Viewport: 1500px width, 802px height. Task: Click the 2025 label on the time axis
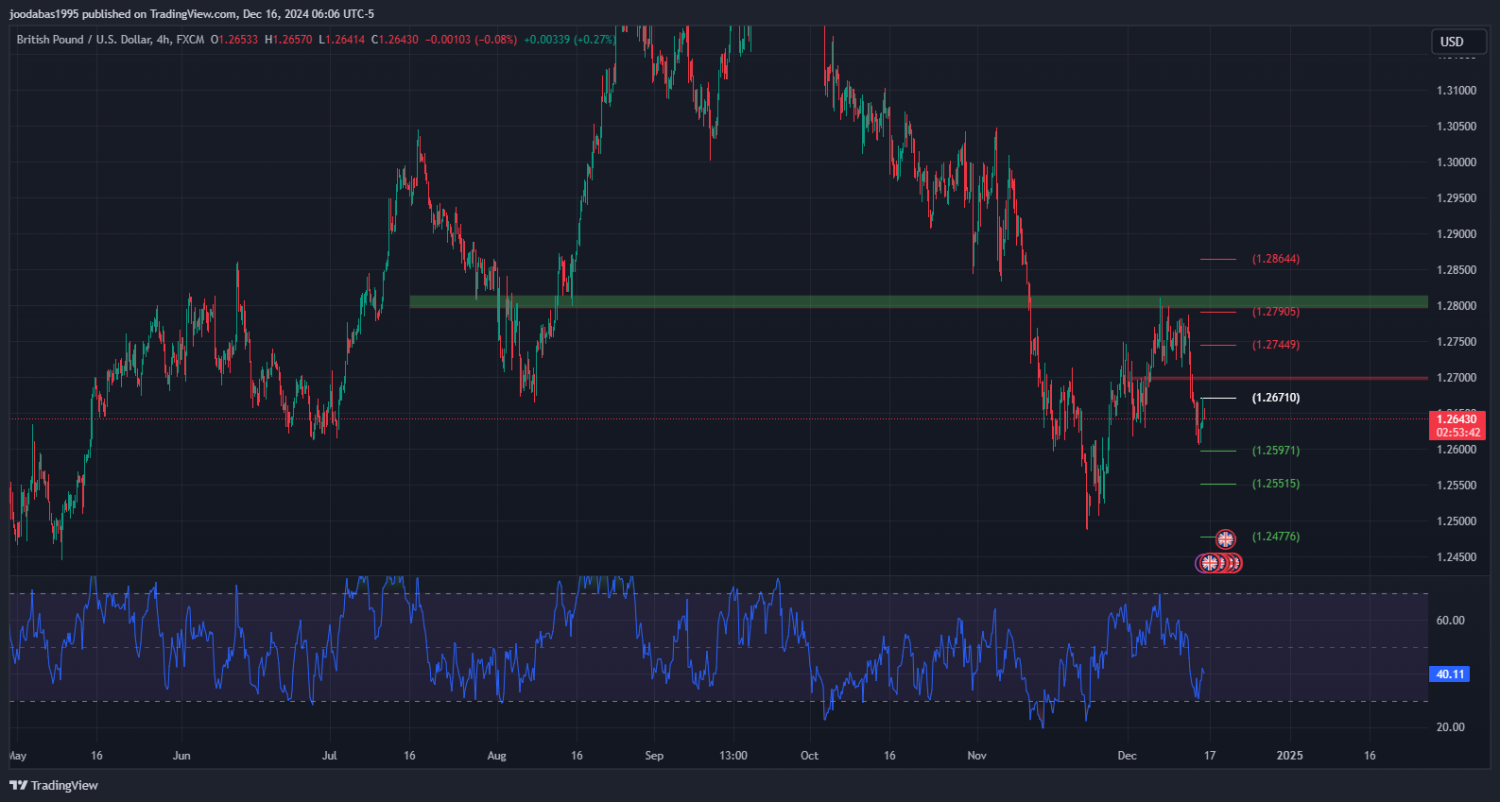tap(1289, 756)
